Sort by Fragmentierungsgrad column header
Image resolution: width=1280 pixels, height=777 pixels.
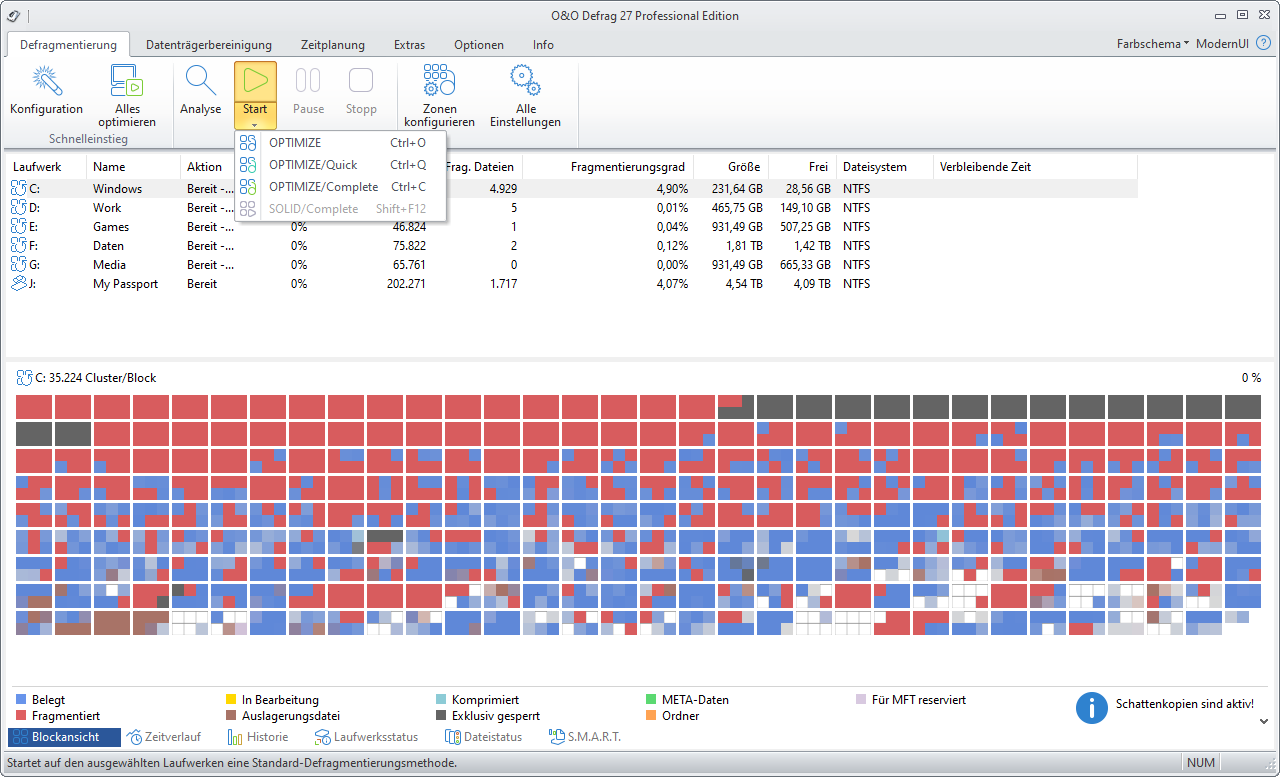click(607, 167)
